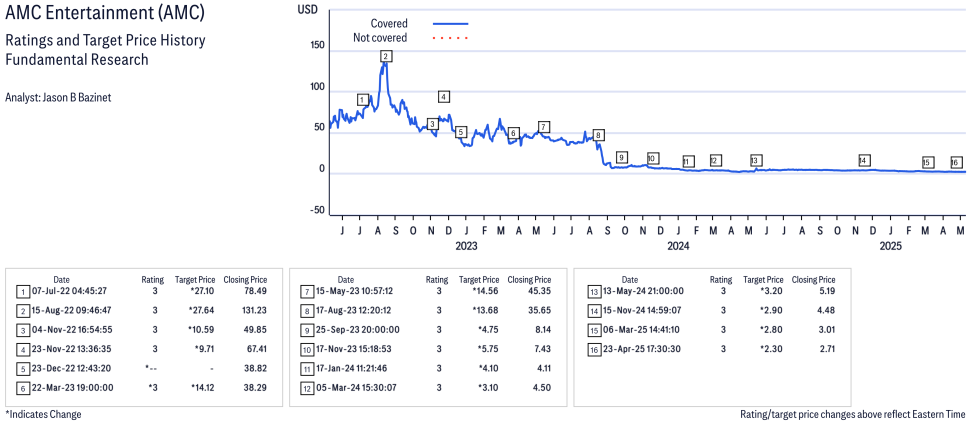Click Ratings and Target Price History heading

point(105,41)
